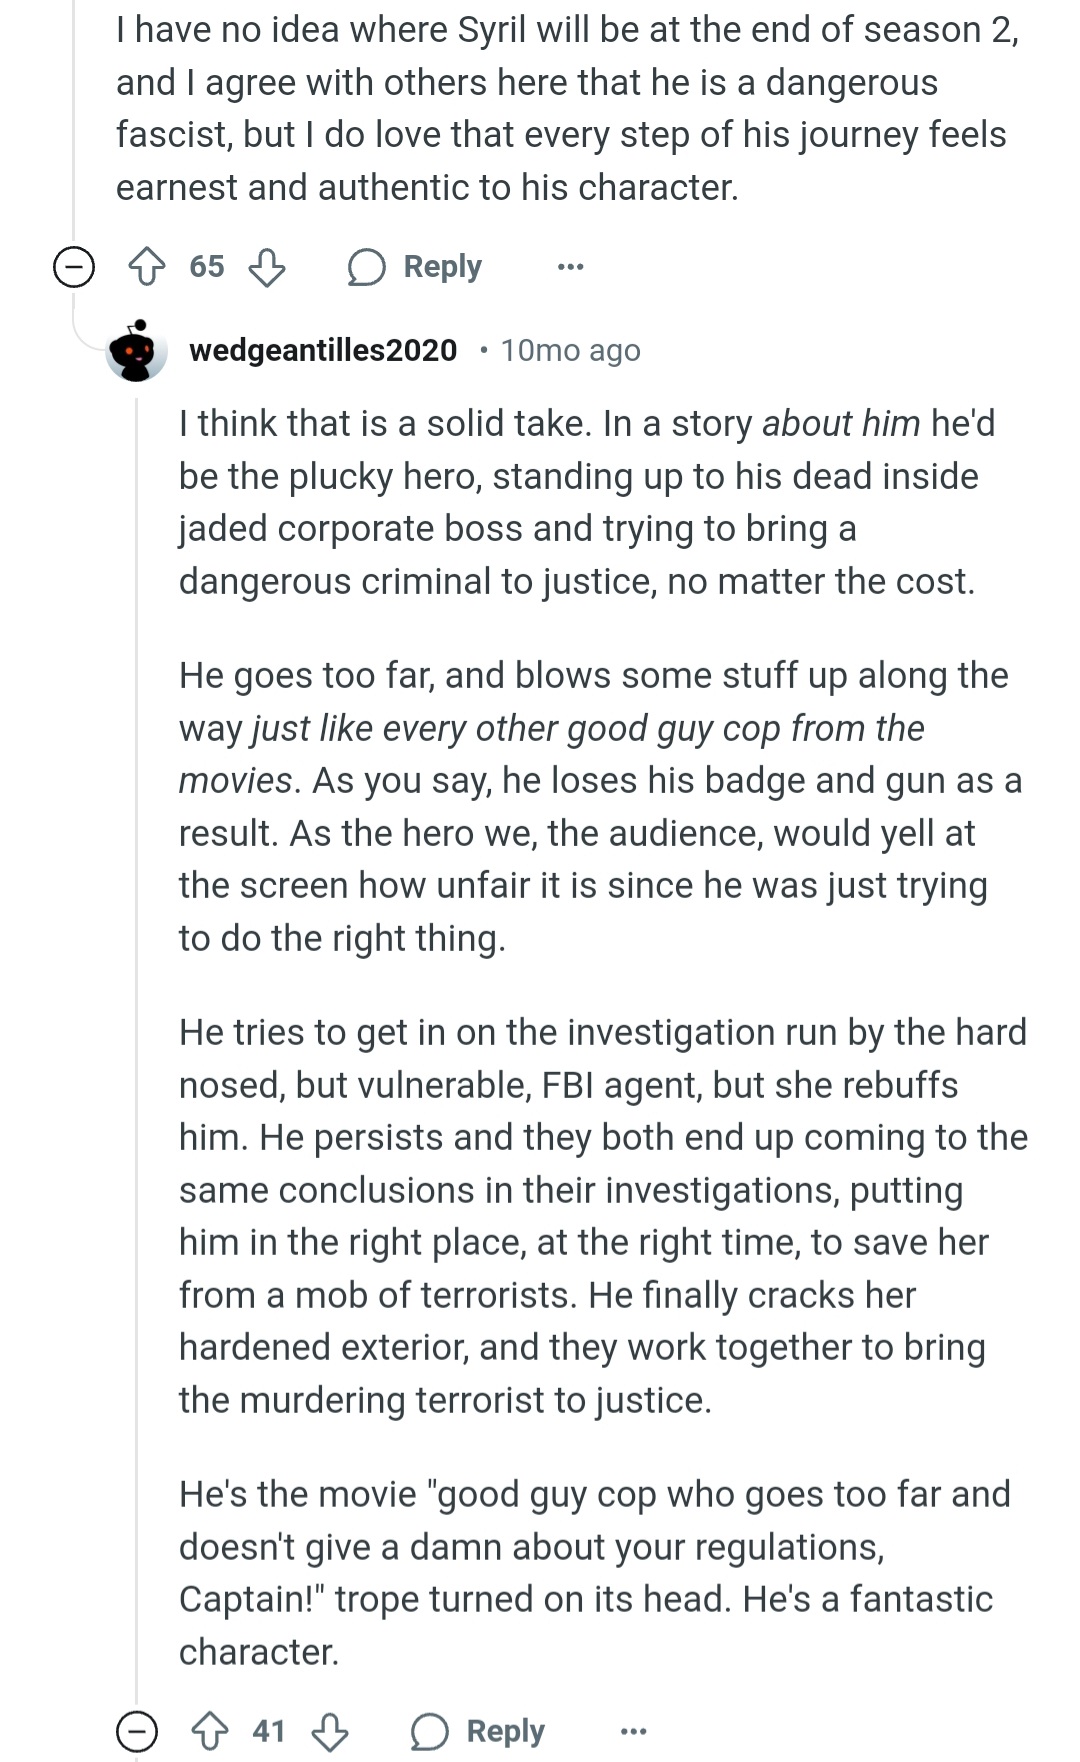Collapse thread via line beside wedgeantilles2020's text

pos(137,1000)
